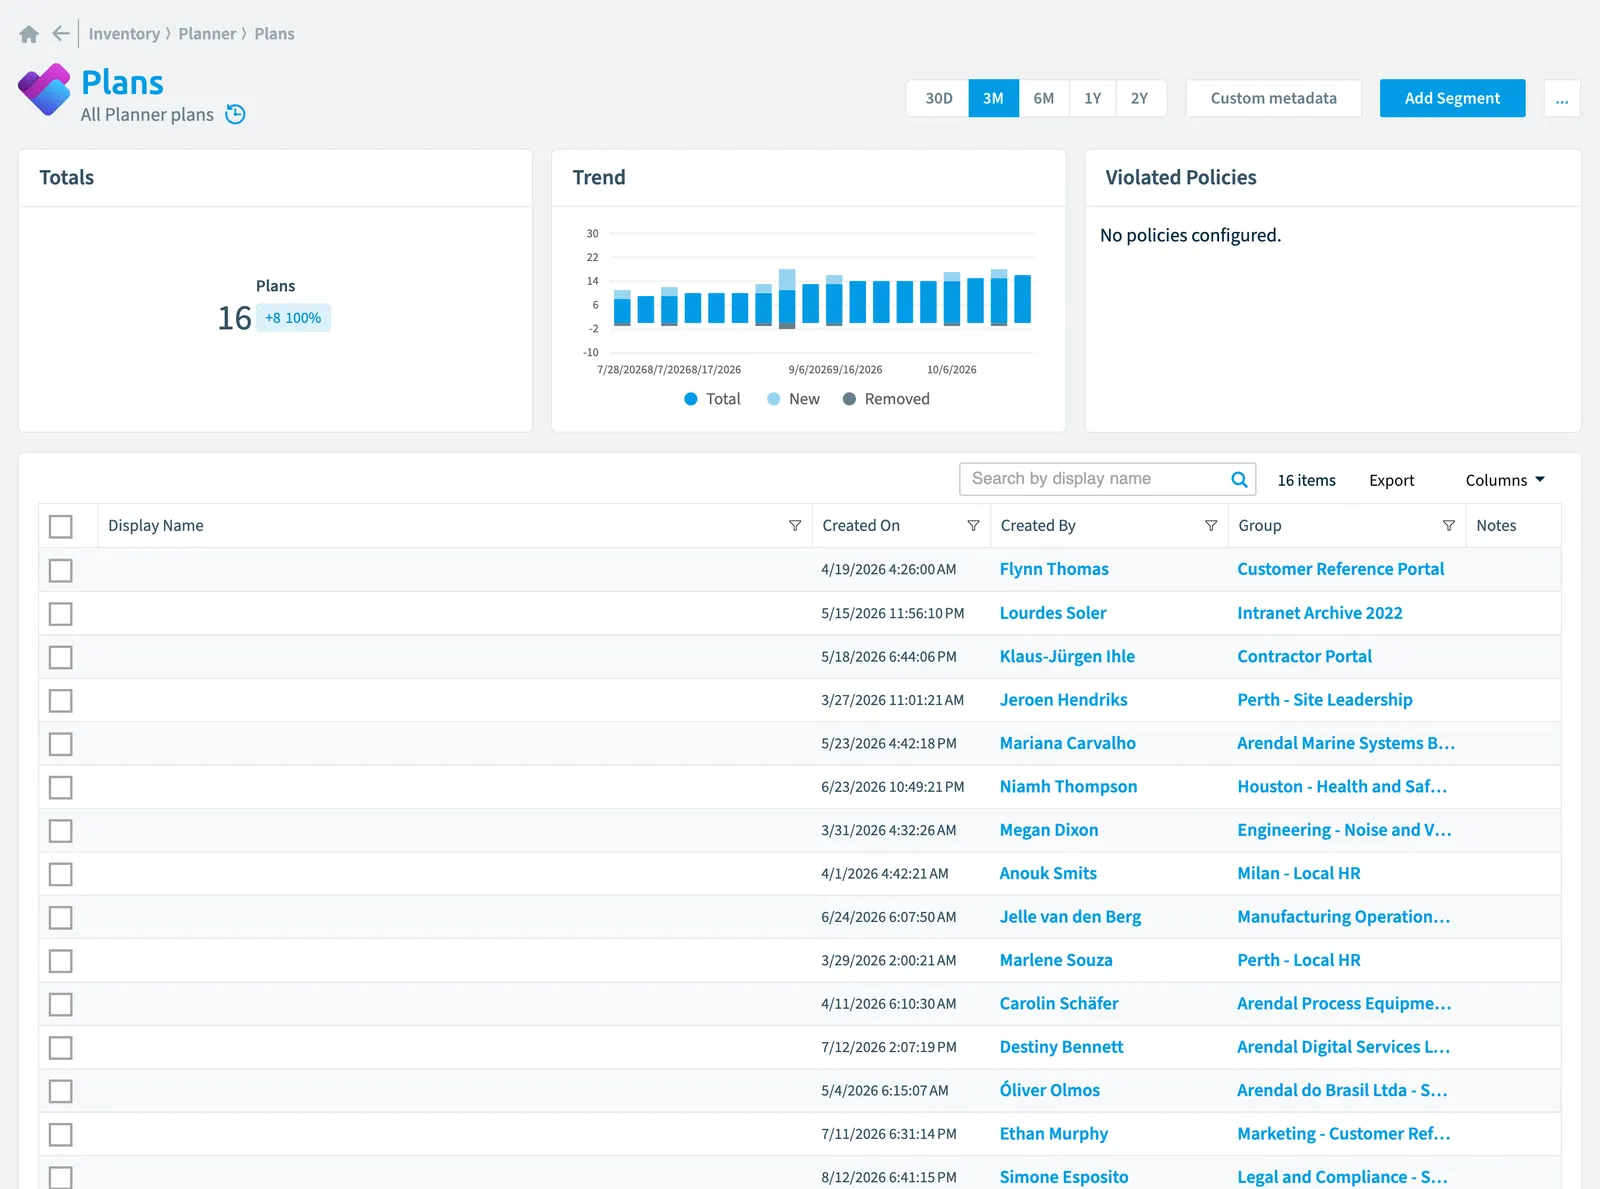Select the checkbox for Klaus-Jürgen Ihle's row

click(61, 657)
